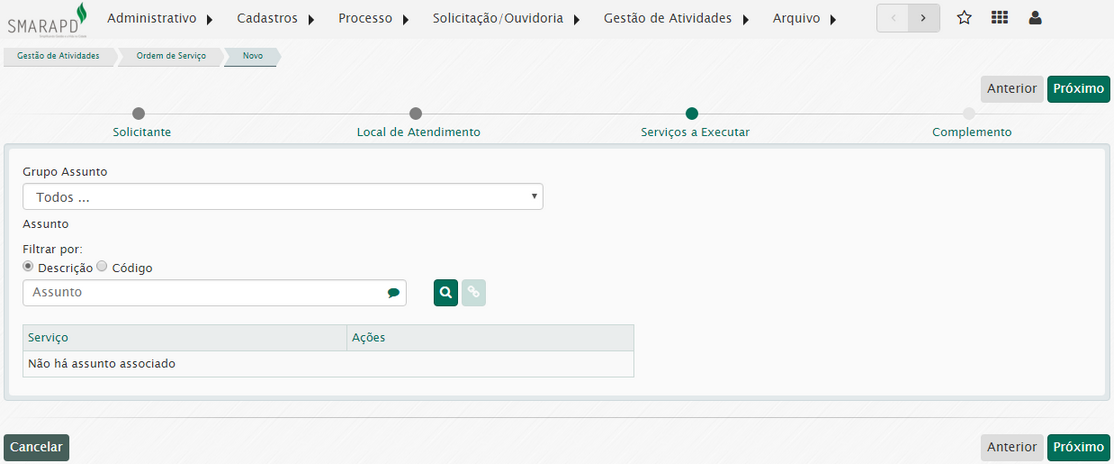Select the Código radio button
1114x464 pixels.
(x=102, y=267)
